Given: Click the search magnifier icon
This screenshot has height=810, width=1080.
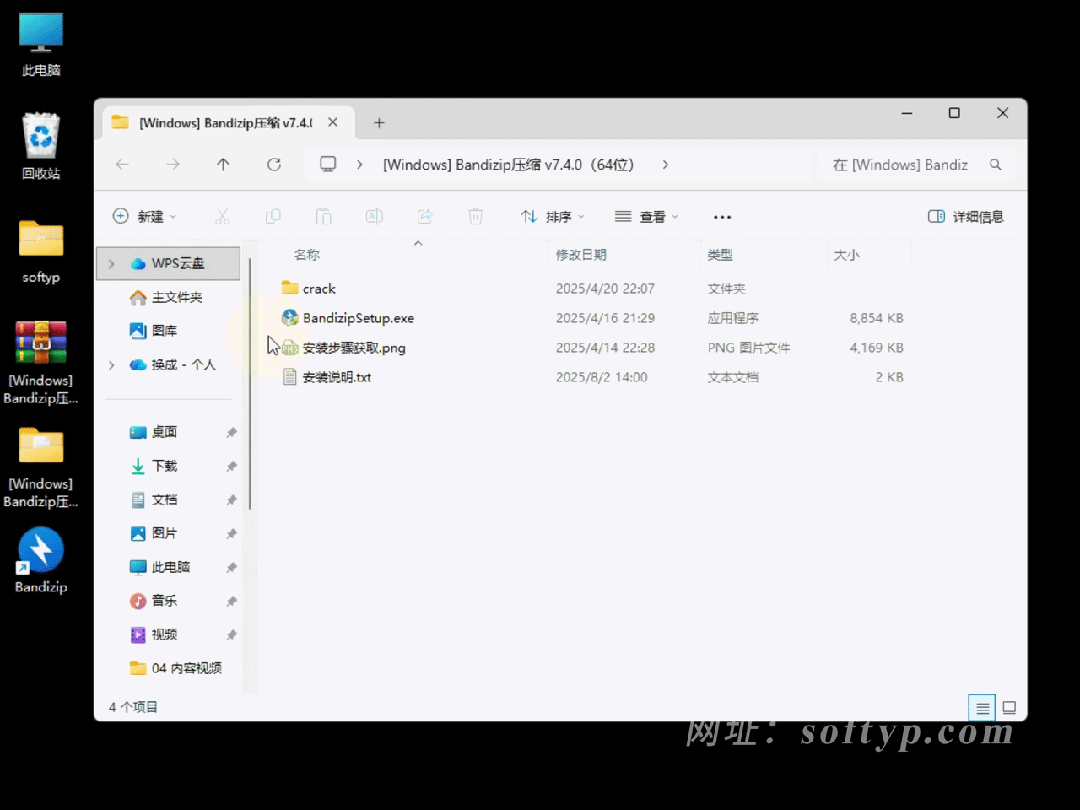Looking at the screenshot, I should coord(995,165).
